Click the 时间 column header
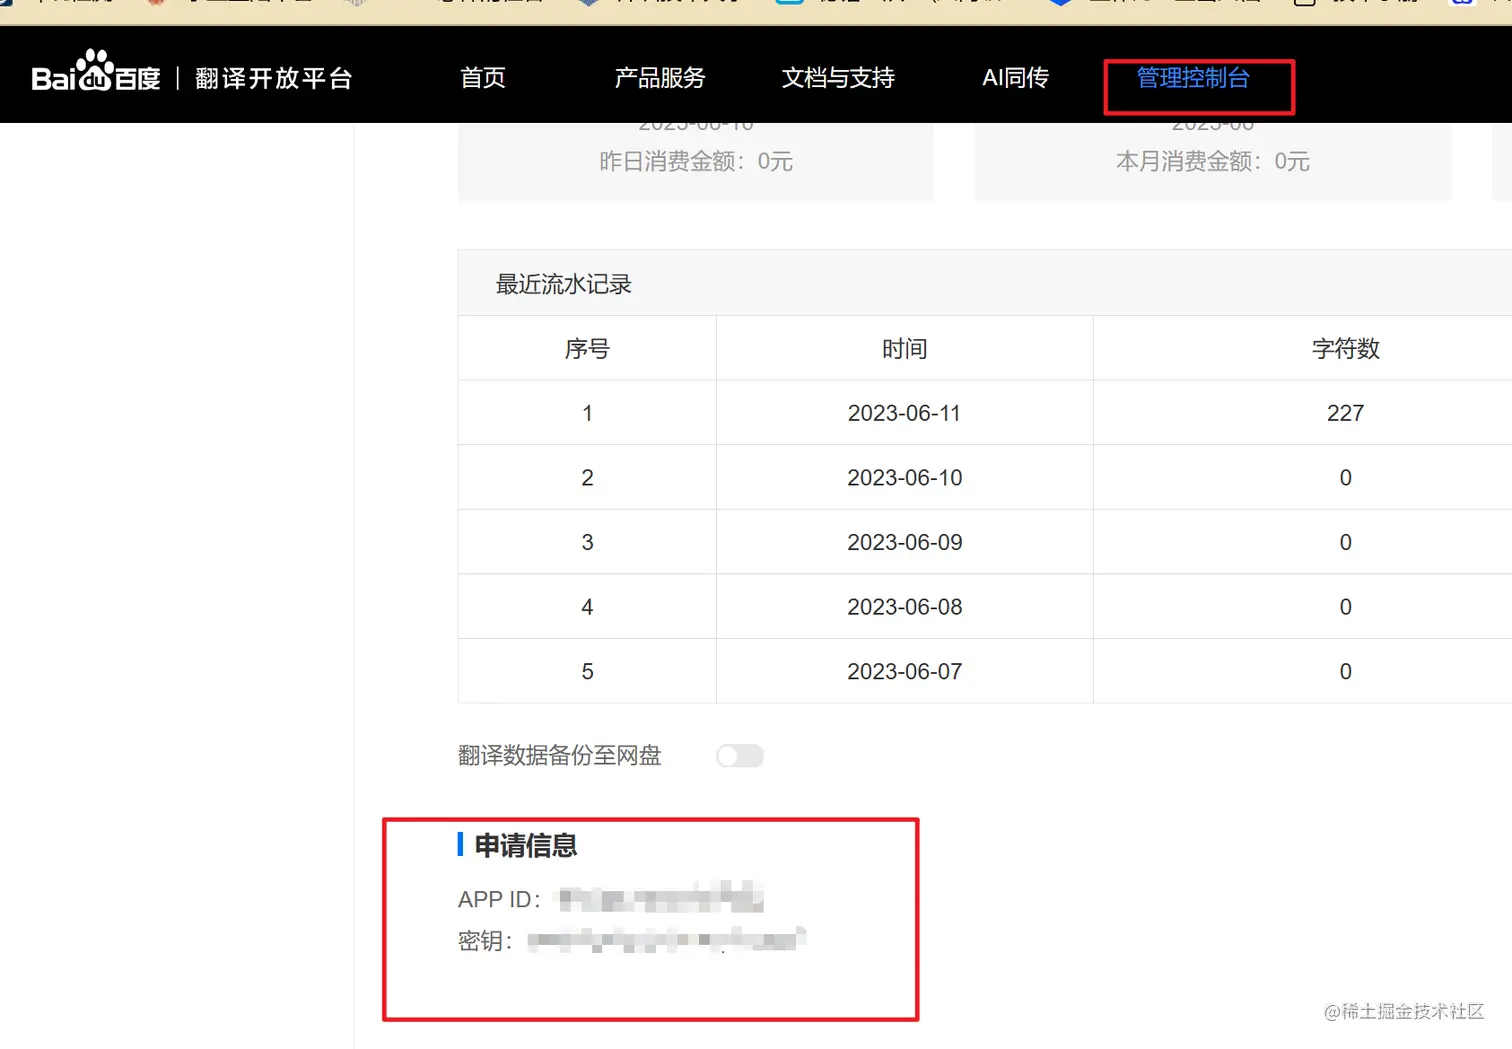The image size is (1512, 1049). pos(905,349)
